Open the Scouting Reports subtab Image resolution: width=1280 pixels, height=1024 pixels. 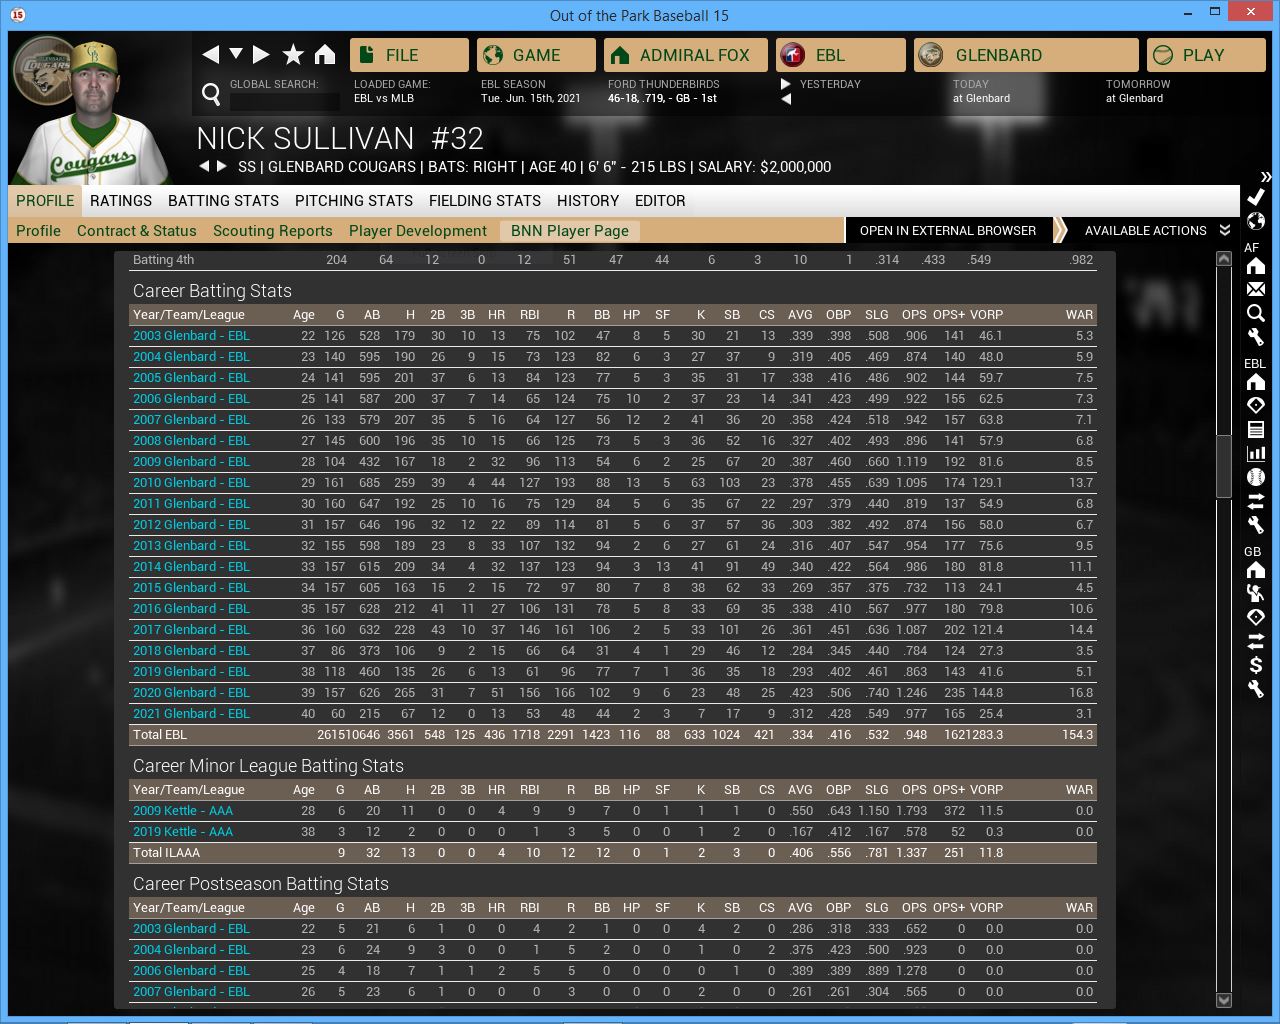[272, 231]
